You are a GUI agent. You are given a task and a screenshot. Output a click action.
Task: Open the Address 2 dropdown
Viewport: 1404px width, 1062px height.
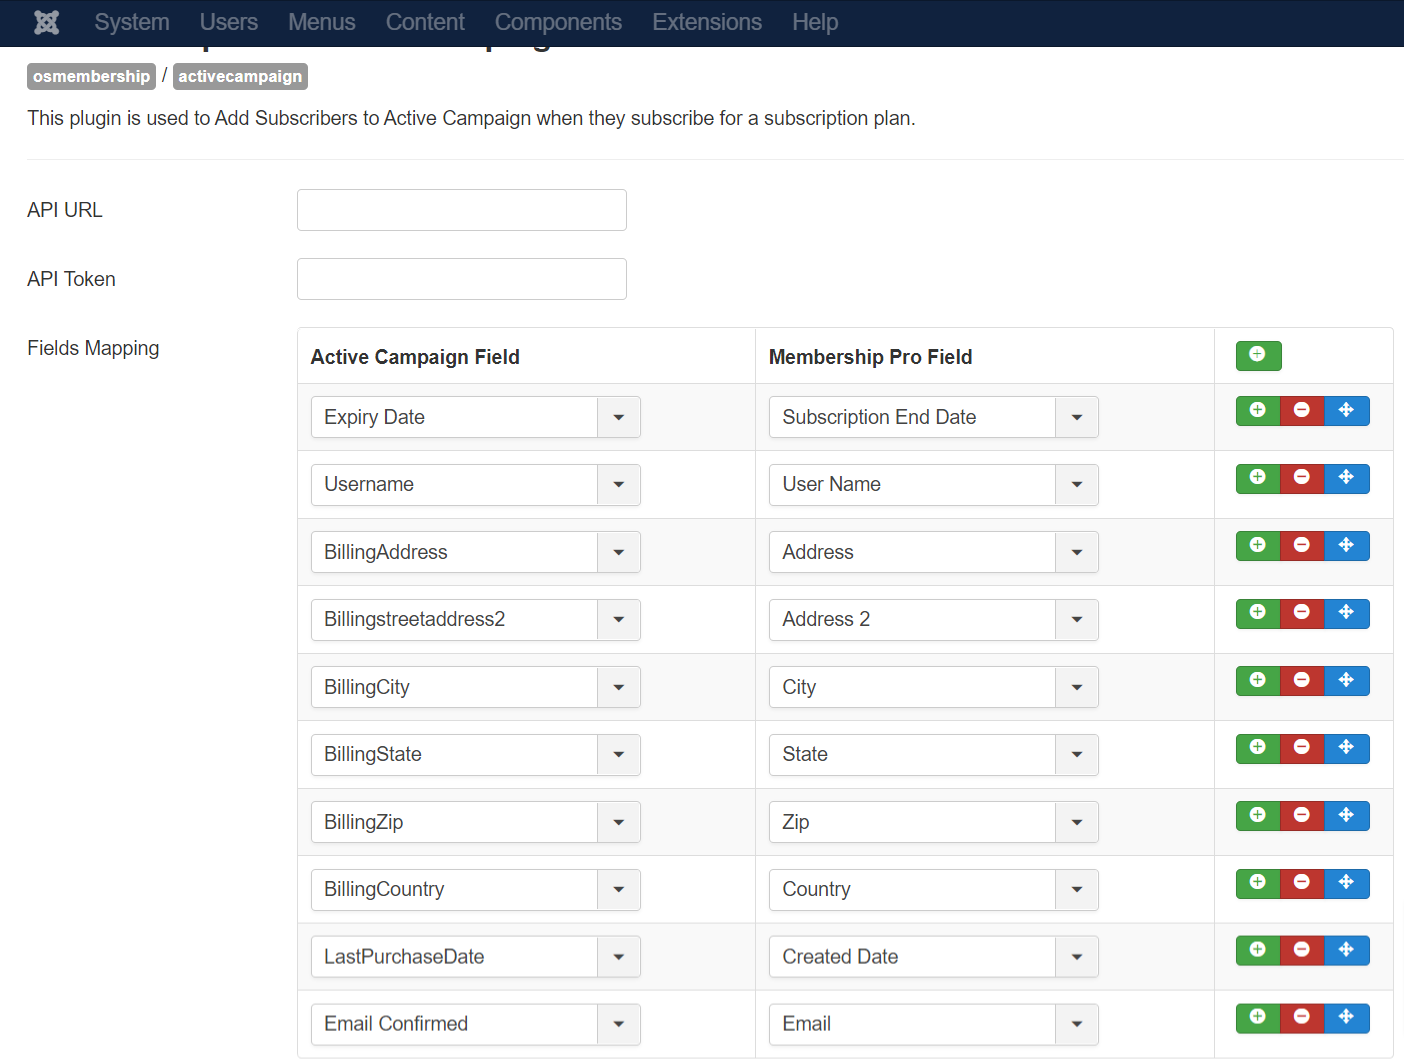(933, 619)
